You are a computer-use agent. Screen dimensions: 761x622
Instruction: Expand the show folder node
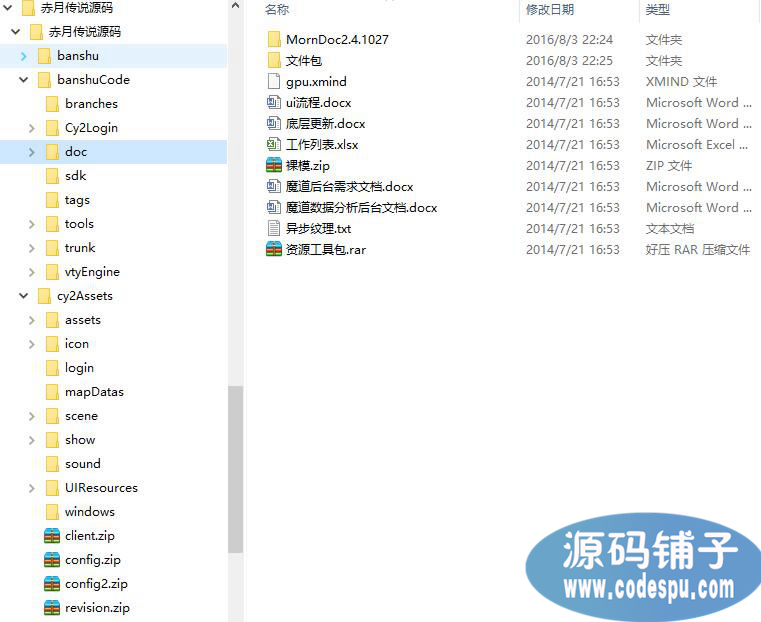(x=32, y=440)
